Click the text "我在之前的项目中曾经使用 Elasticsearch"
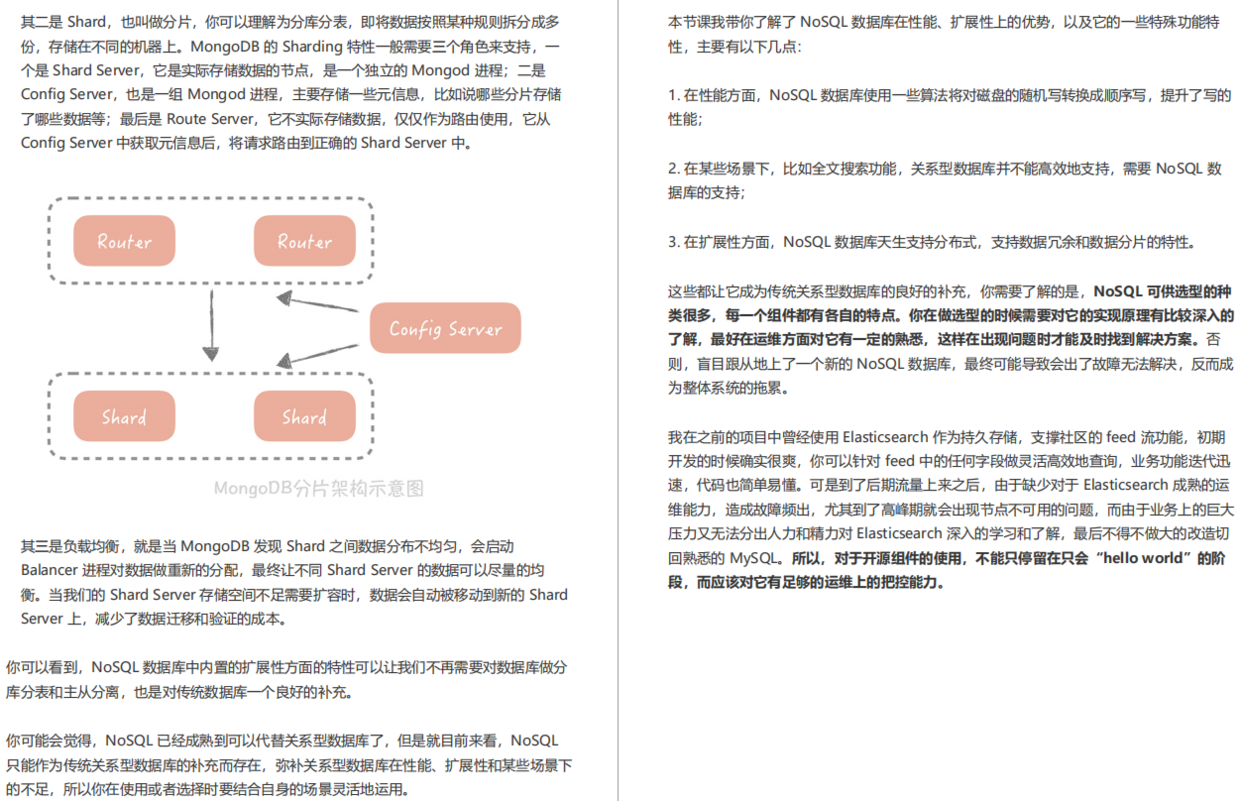The image size is (1240, 801). pyautogui.click(x=798, y=437)
